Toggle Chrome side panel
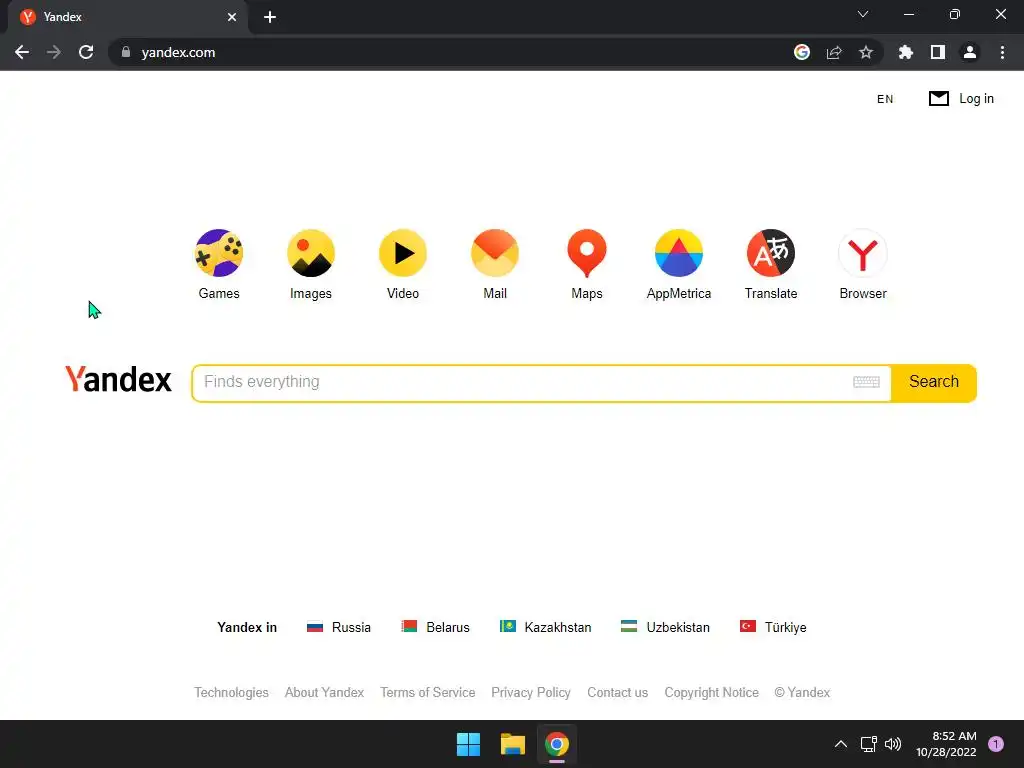 (938, 52)
